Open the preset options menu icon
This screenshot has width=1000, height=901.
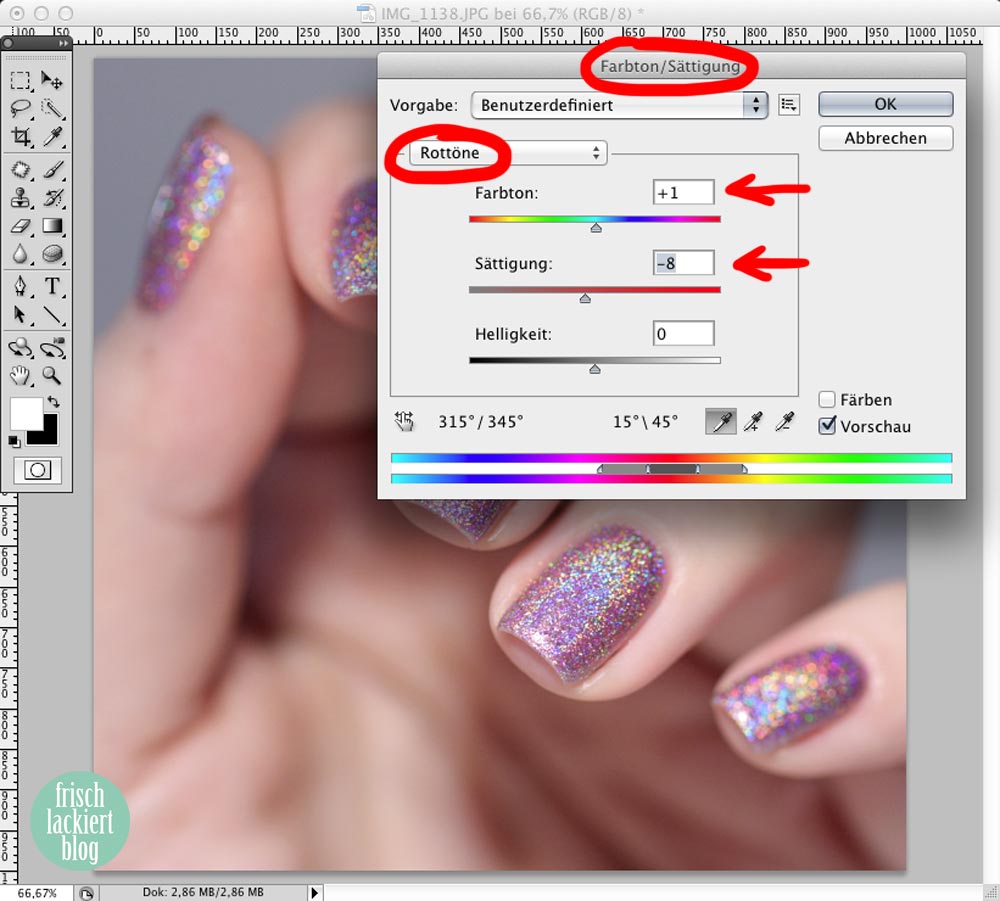click(x=789, y=105)
